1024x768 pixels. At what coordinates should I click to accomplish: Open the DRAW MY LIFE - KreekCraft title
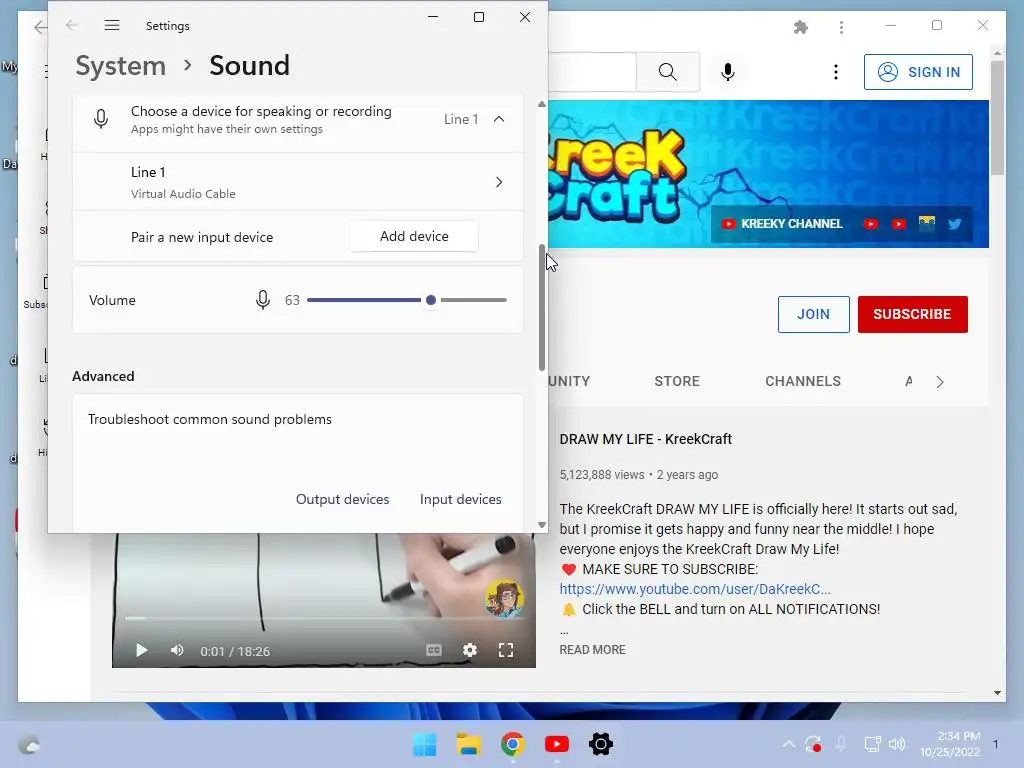pyautogui.click(x=645, y=439)
